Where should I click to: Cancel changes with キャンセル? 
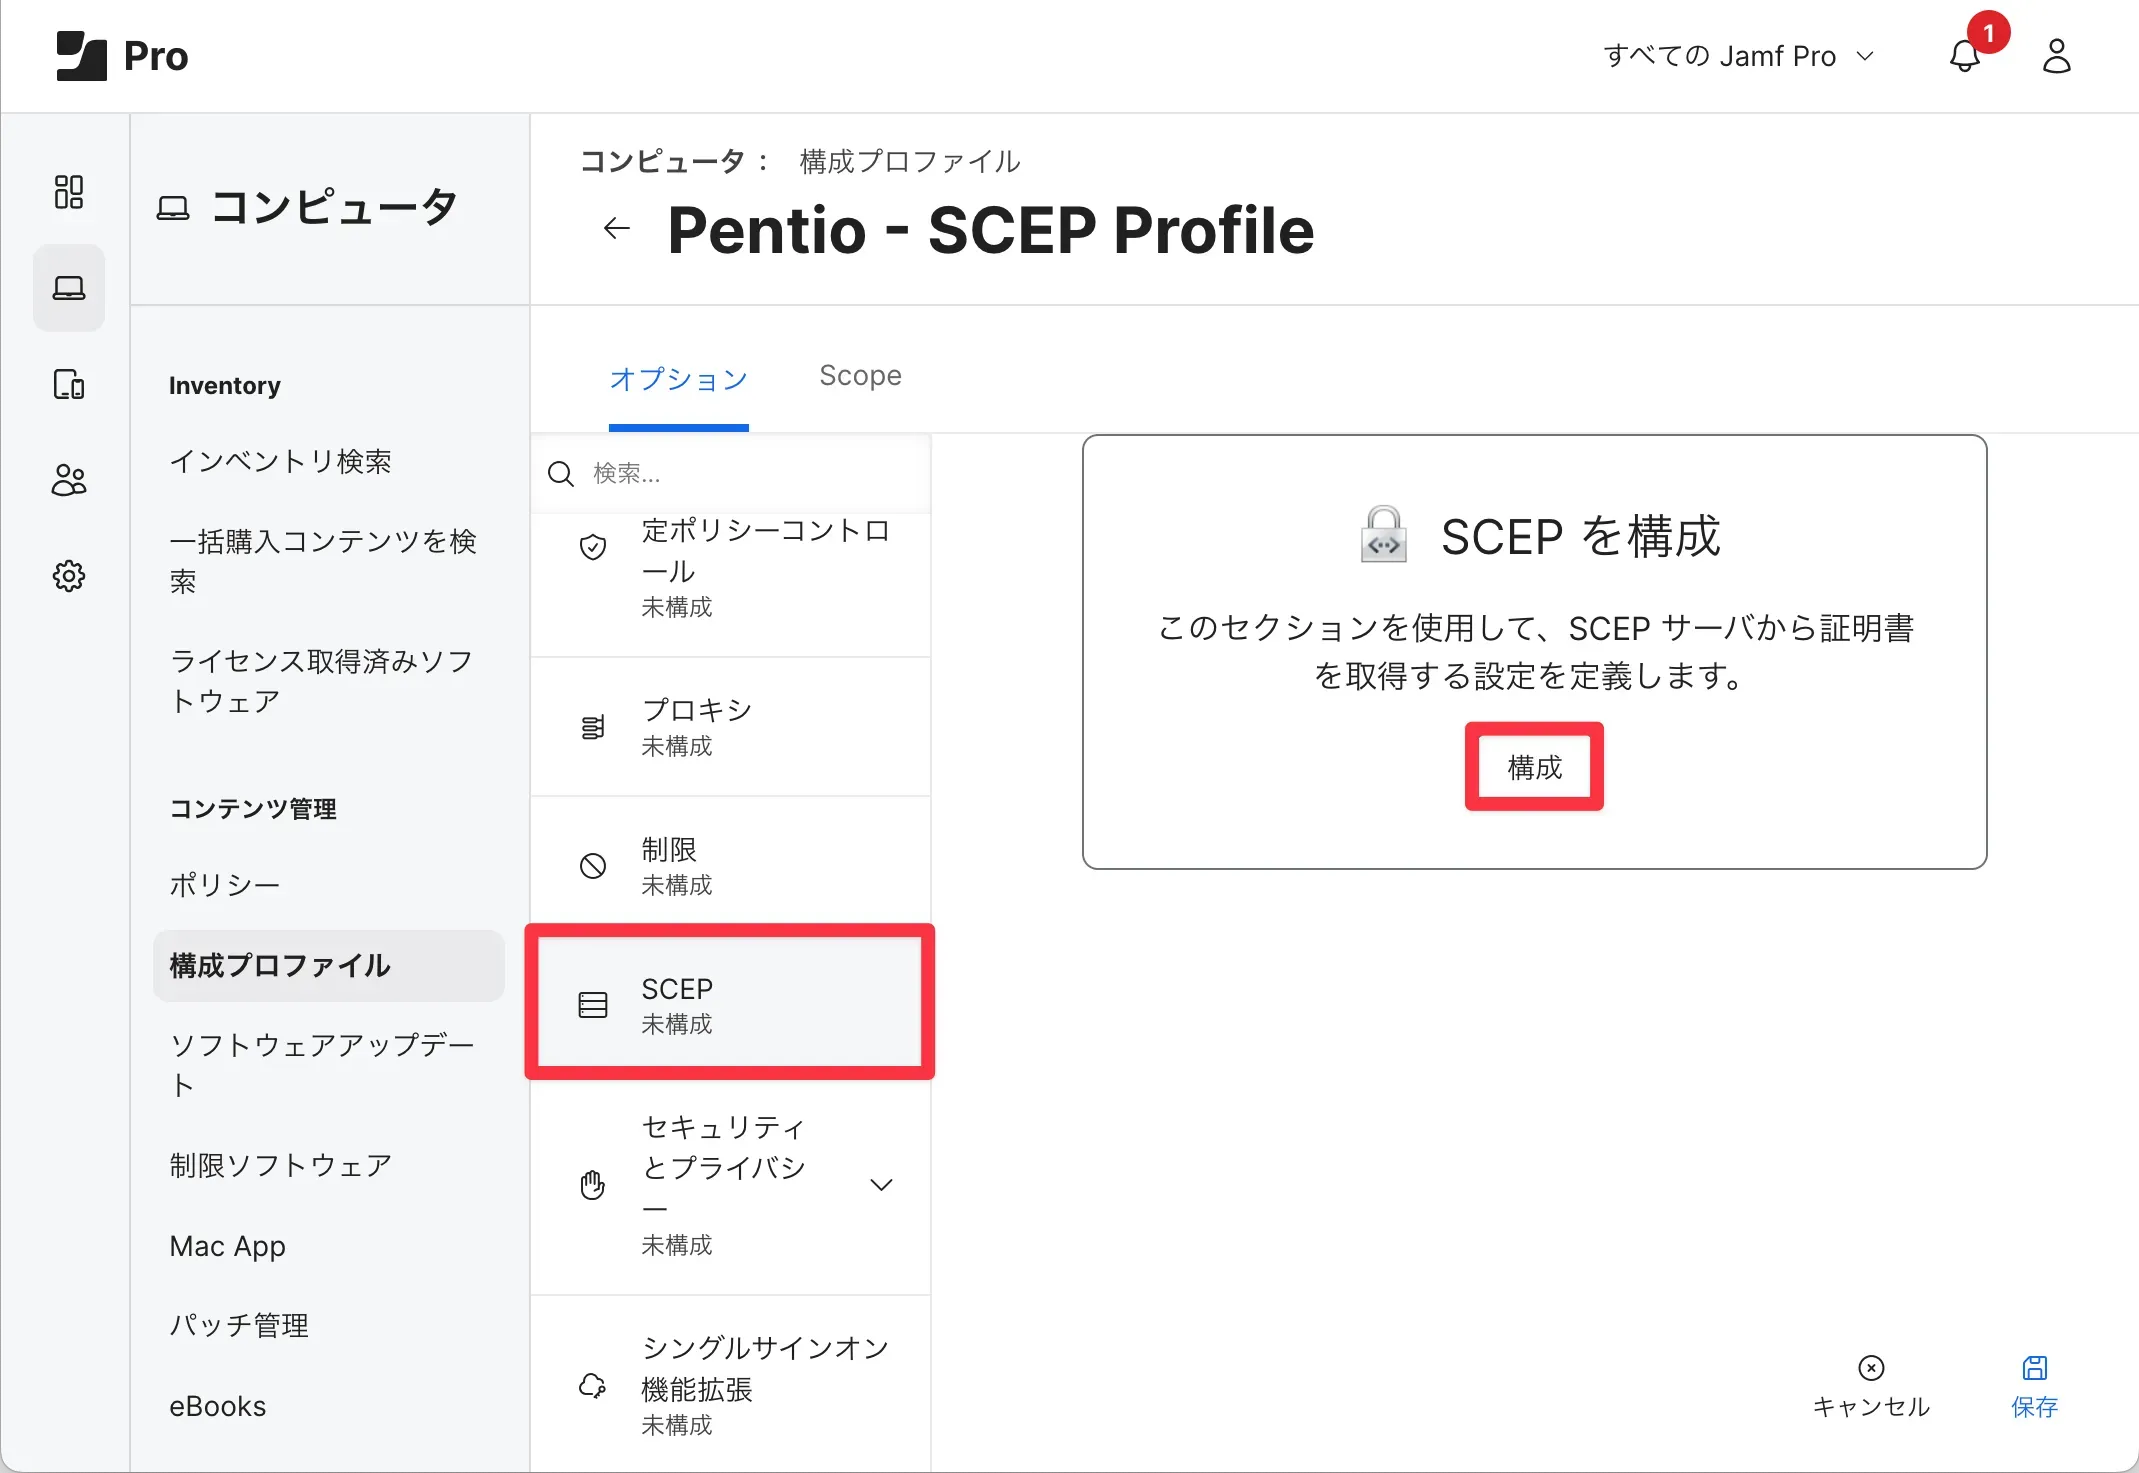point(1870,1387)
